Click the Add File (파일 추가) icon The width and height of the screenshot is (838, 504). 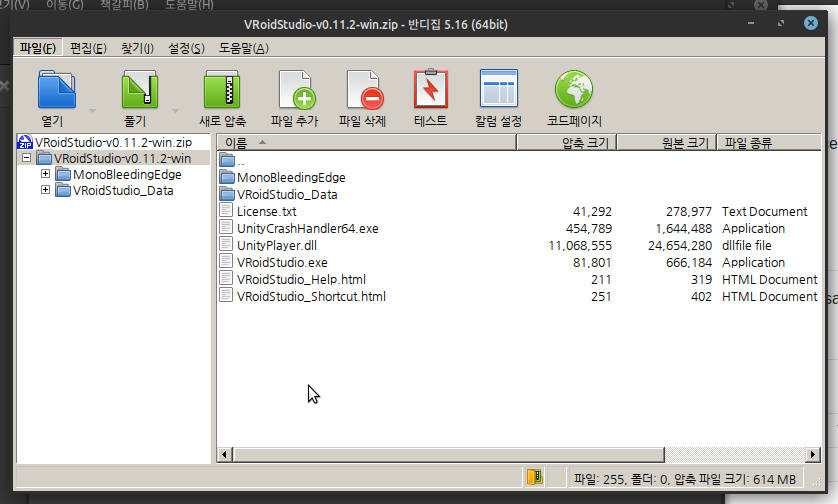[297, 89]
